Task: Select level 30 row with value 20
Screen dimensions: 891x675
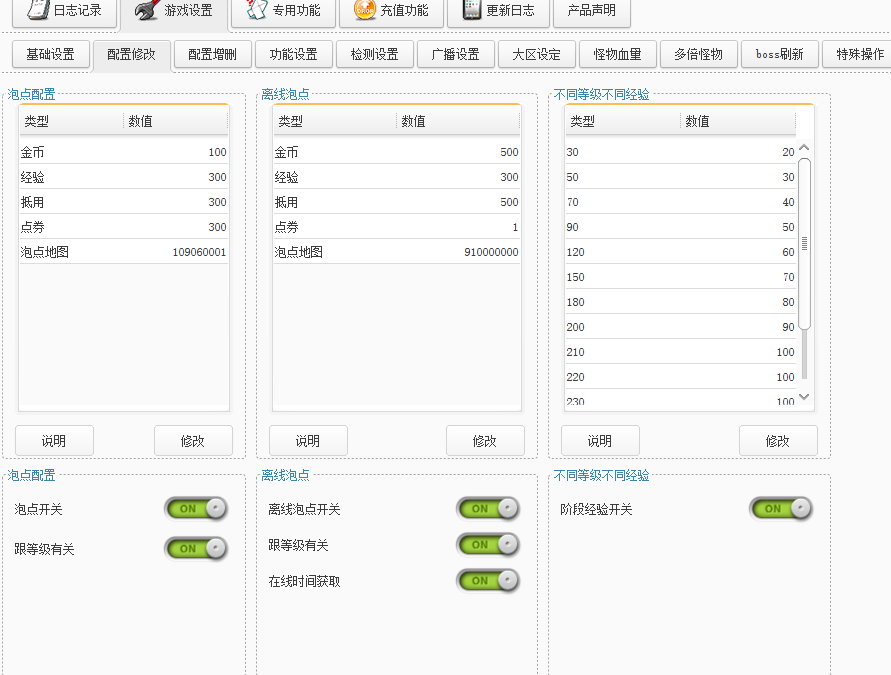Action: (681, 152)
